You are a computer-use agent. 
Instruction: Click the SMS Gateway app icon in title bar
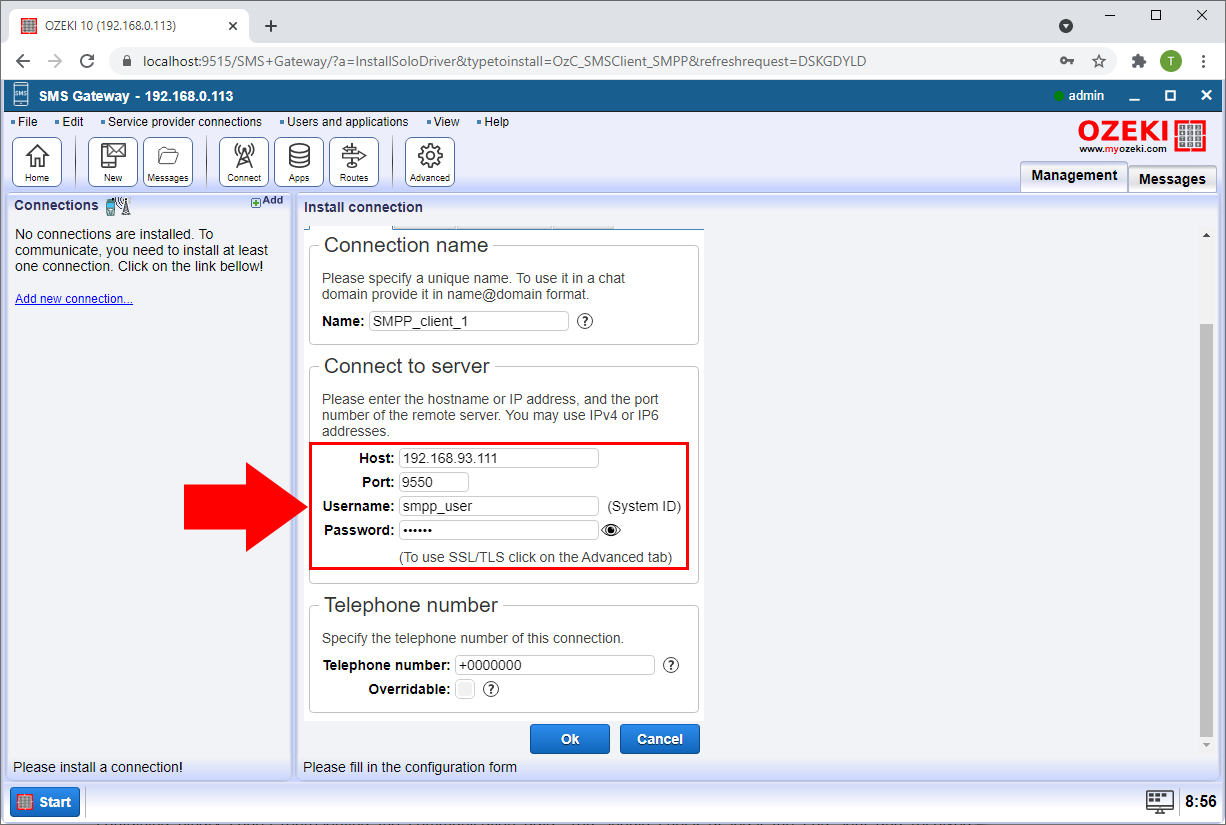coord(21,96)
